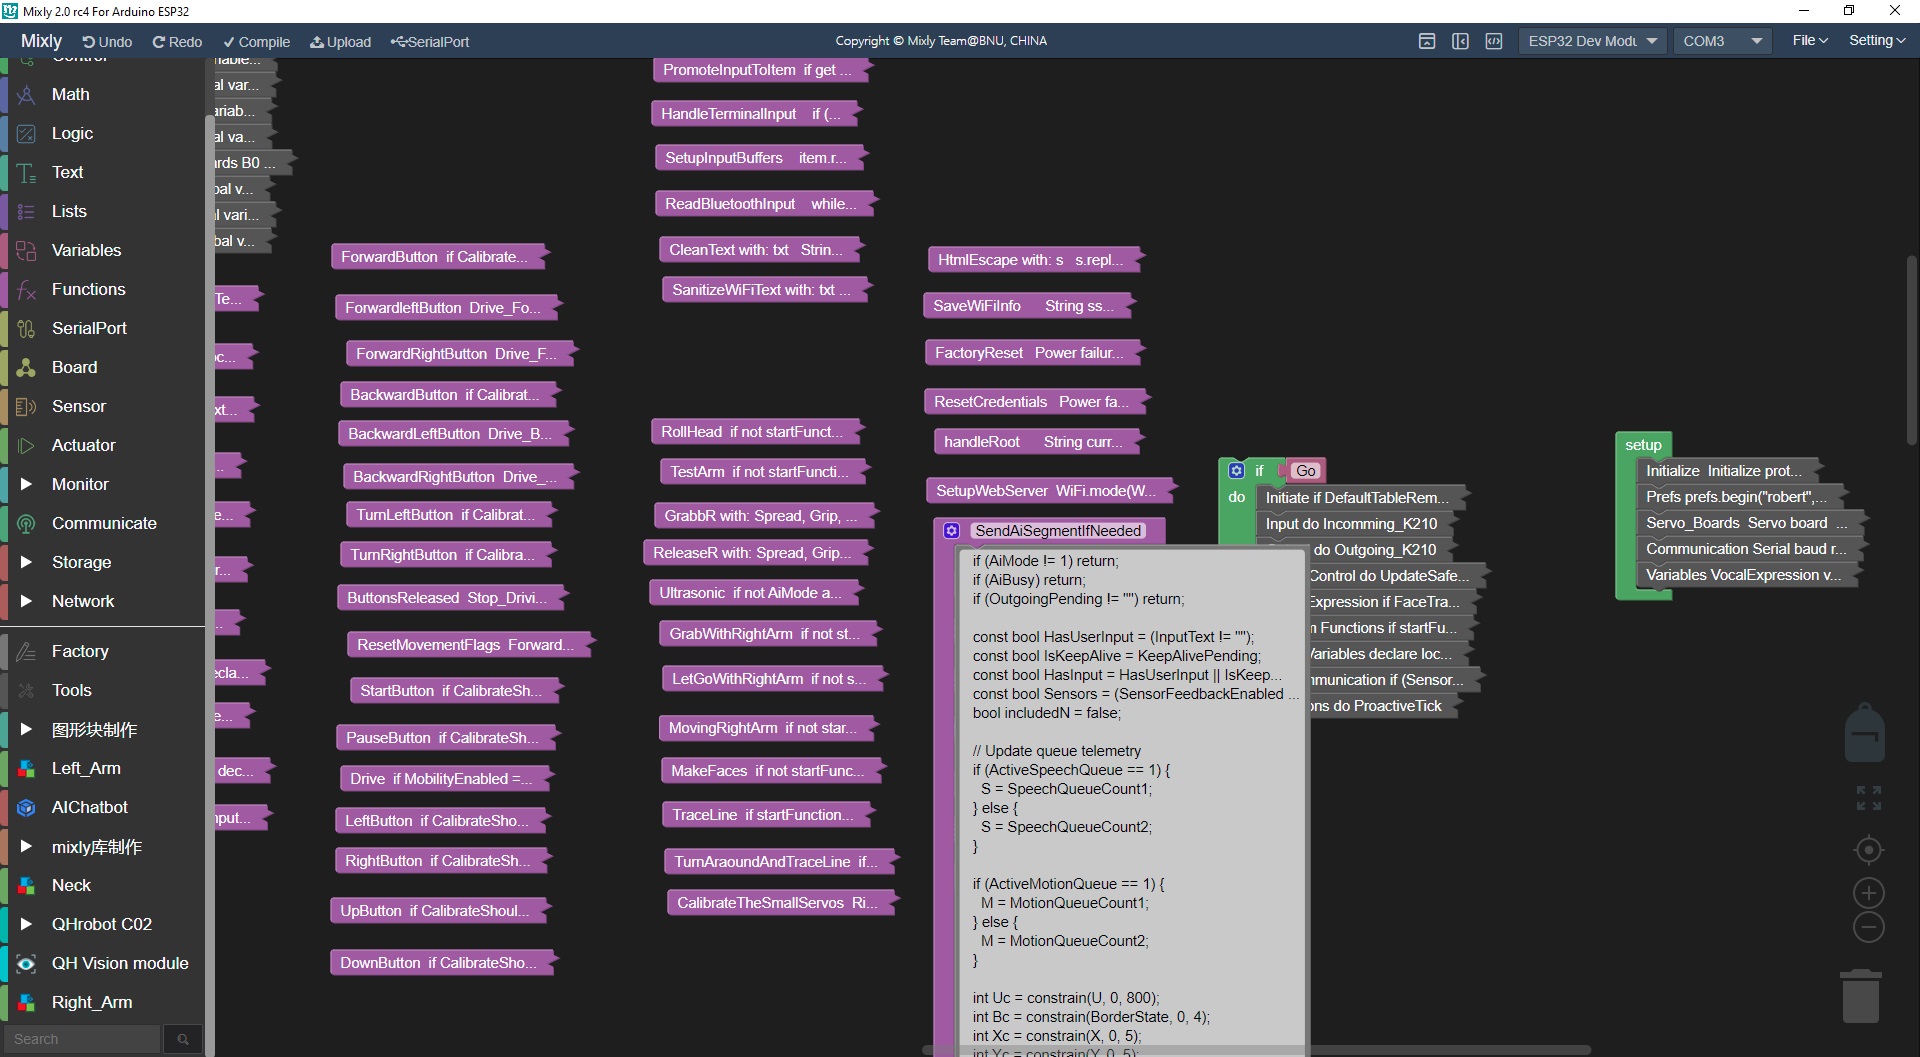This screenshot has height=1057, width=1920.
Task: Click the Compile button
Action: pos(256,42)
